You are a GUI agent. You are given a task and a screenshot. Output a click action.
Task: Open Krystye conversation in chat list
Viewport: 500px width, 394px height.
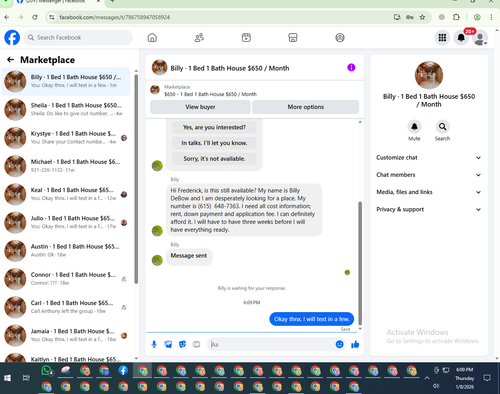pos(66,138)
